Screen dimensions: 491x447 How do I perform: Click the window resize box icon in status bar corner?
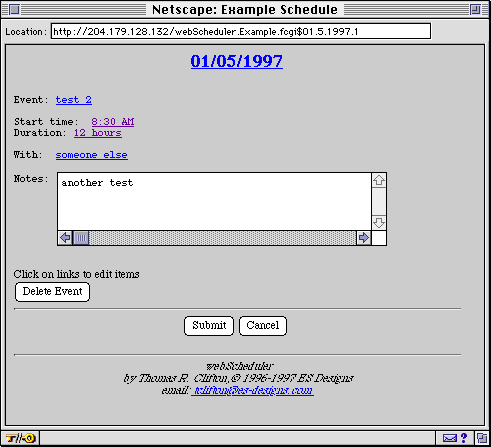[481, 438]
